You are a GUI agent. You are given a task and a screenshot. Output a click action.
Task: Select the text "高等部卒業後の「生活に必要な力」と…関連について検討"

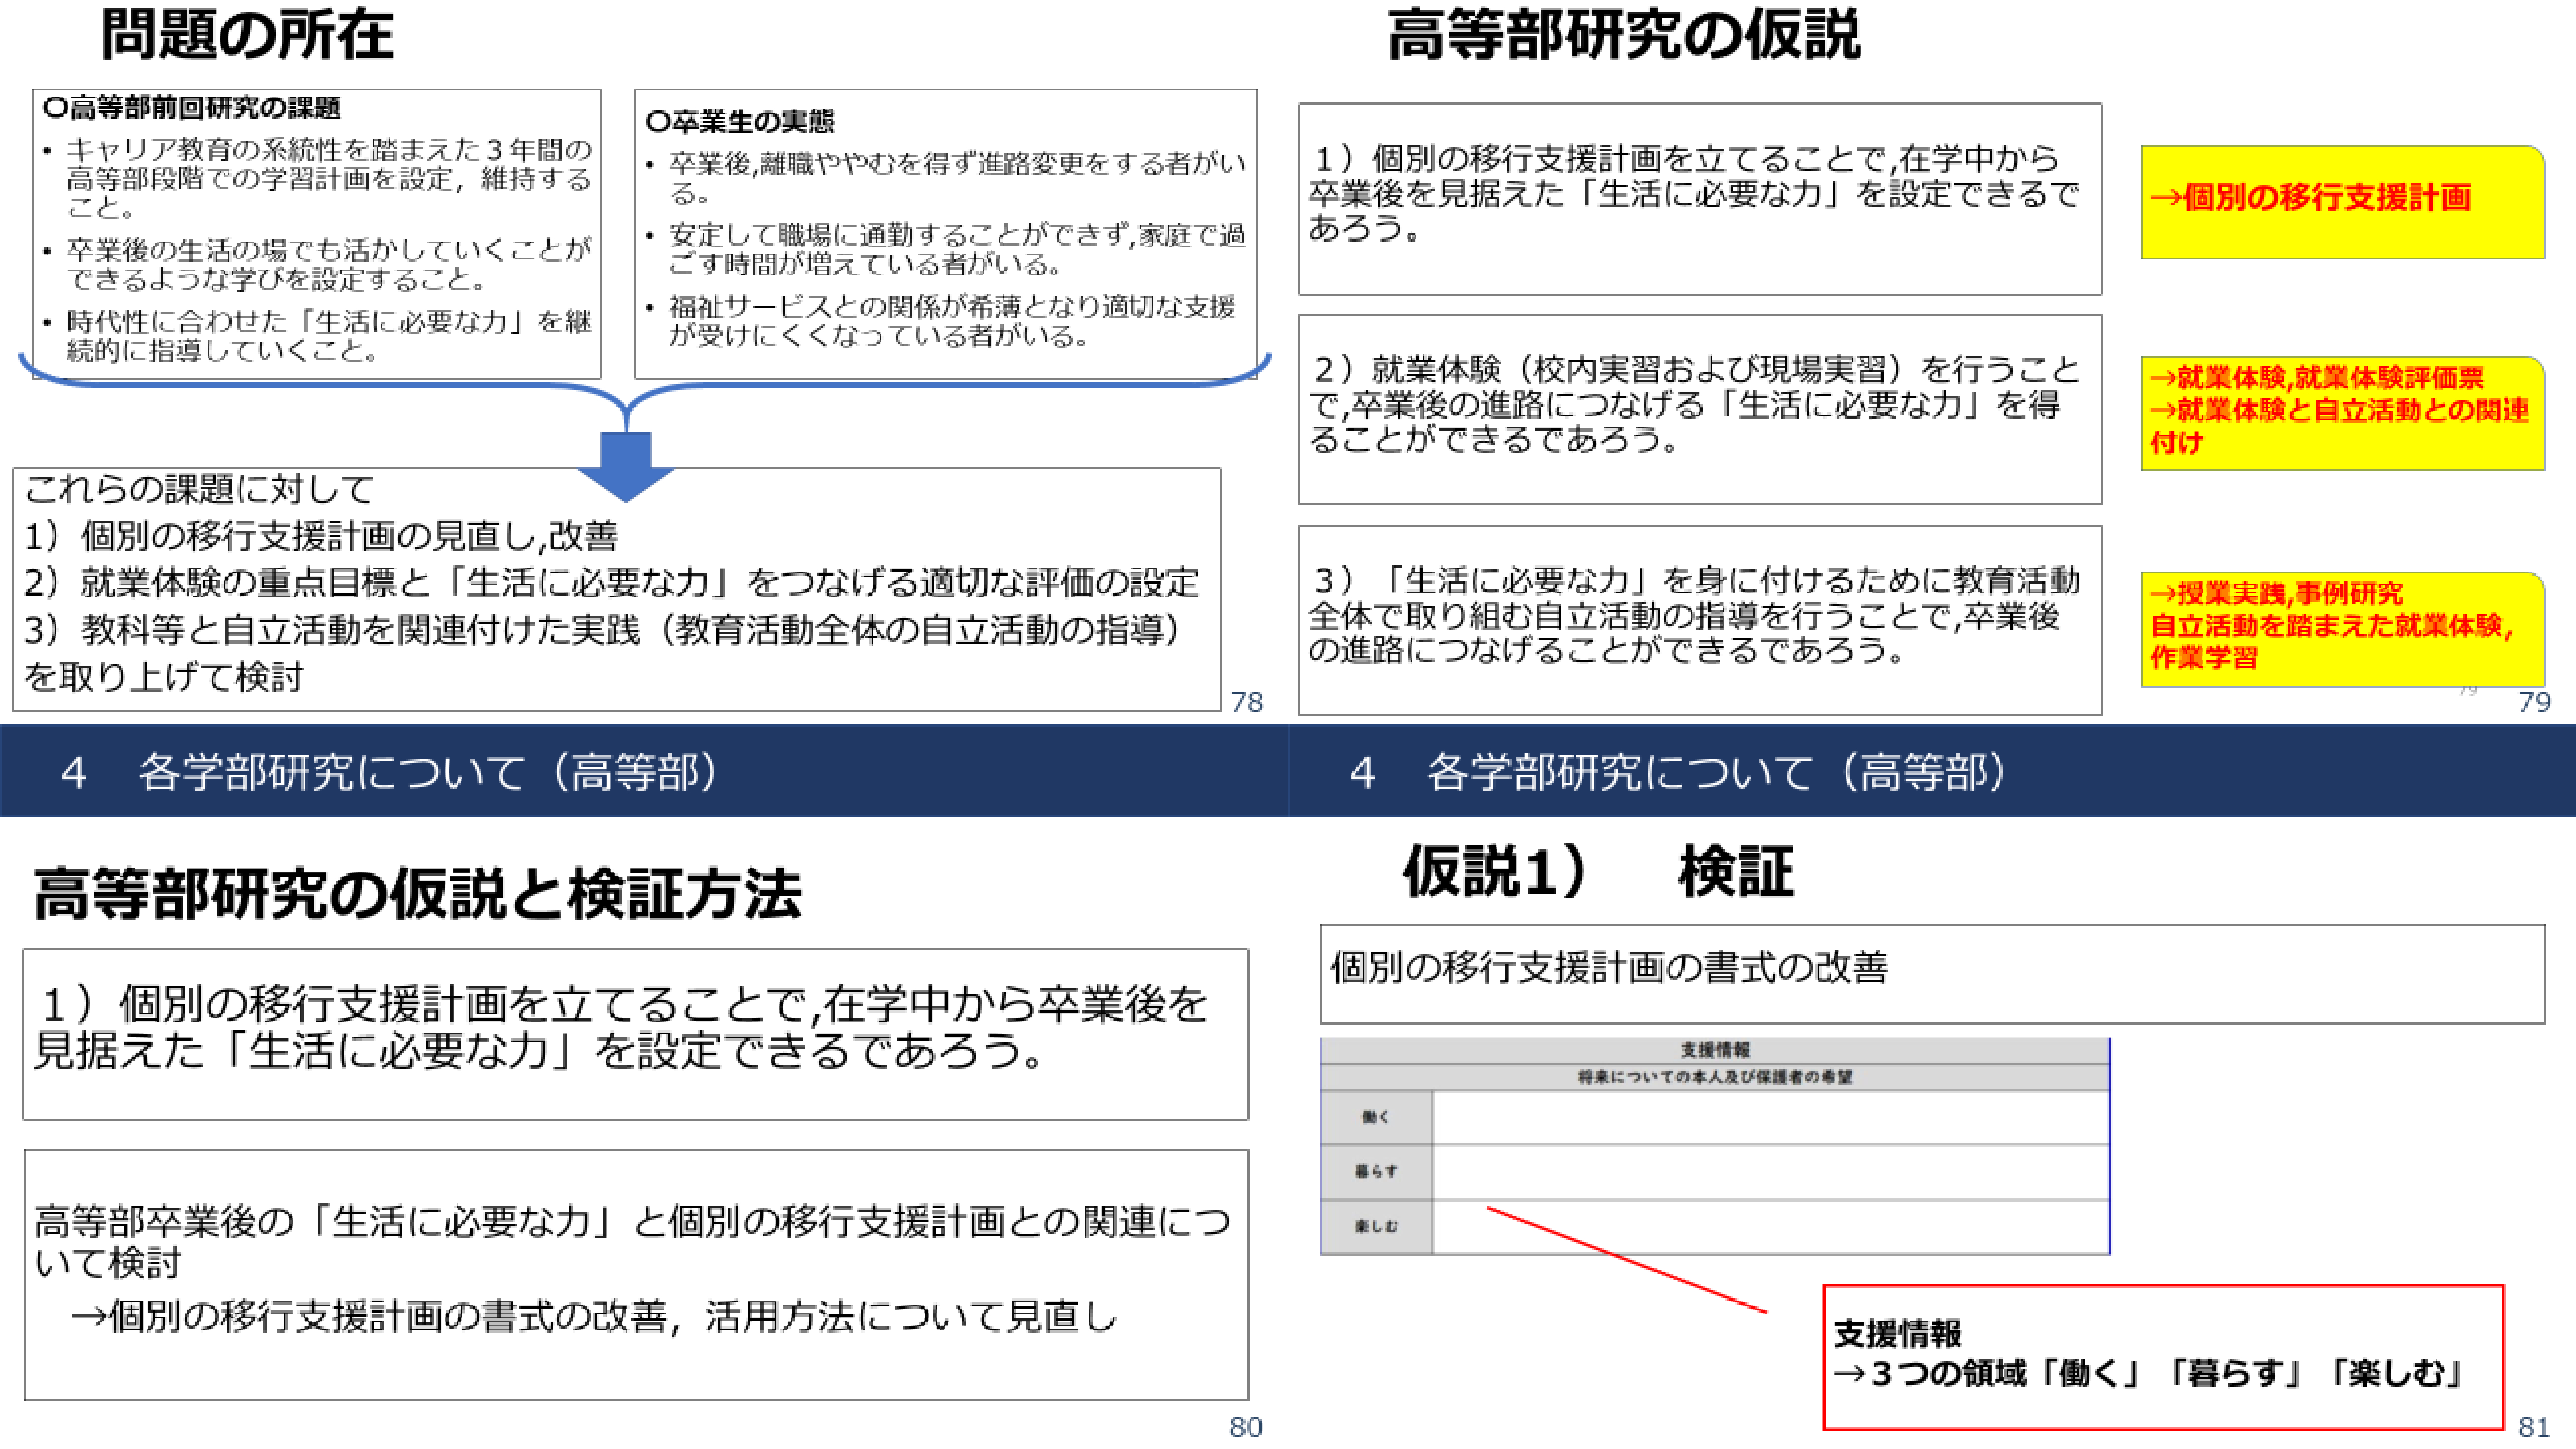[632, 1241]
